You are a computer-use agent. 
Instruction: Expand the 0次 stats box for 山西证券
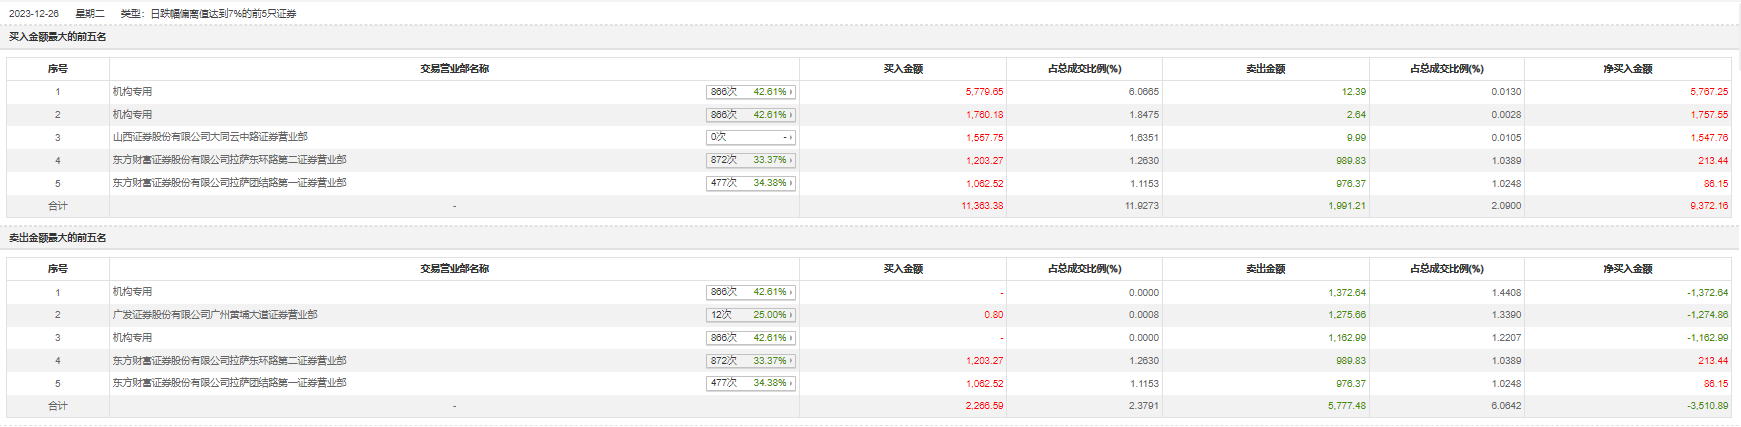coord(751,137)
